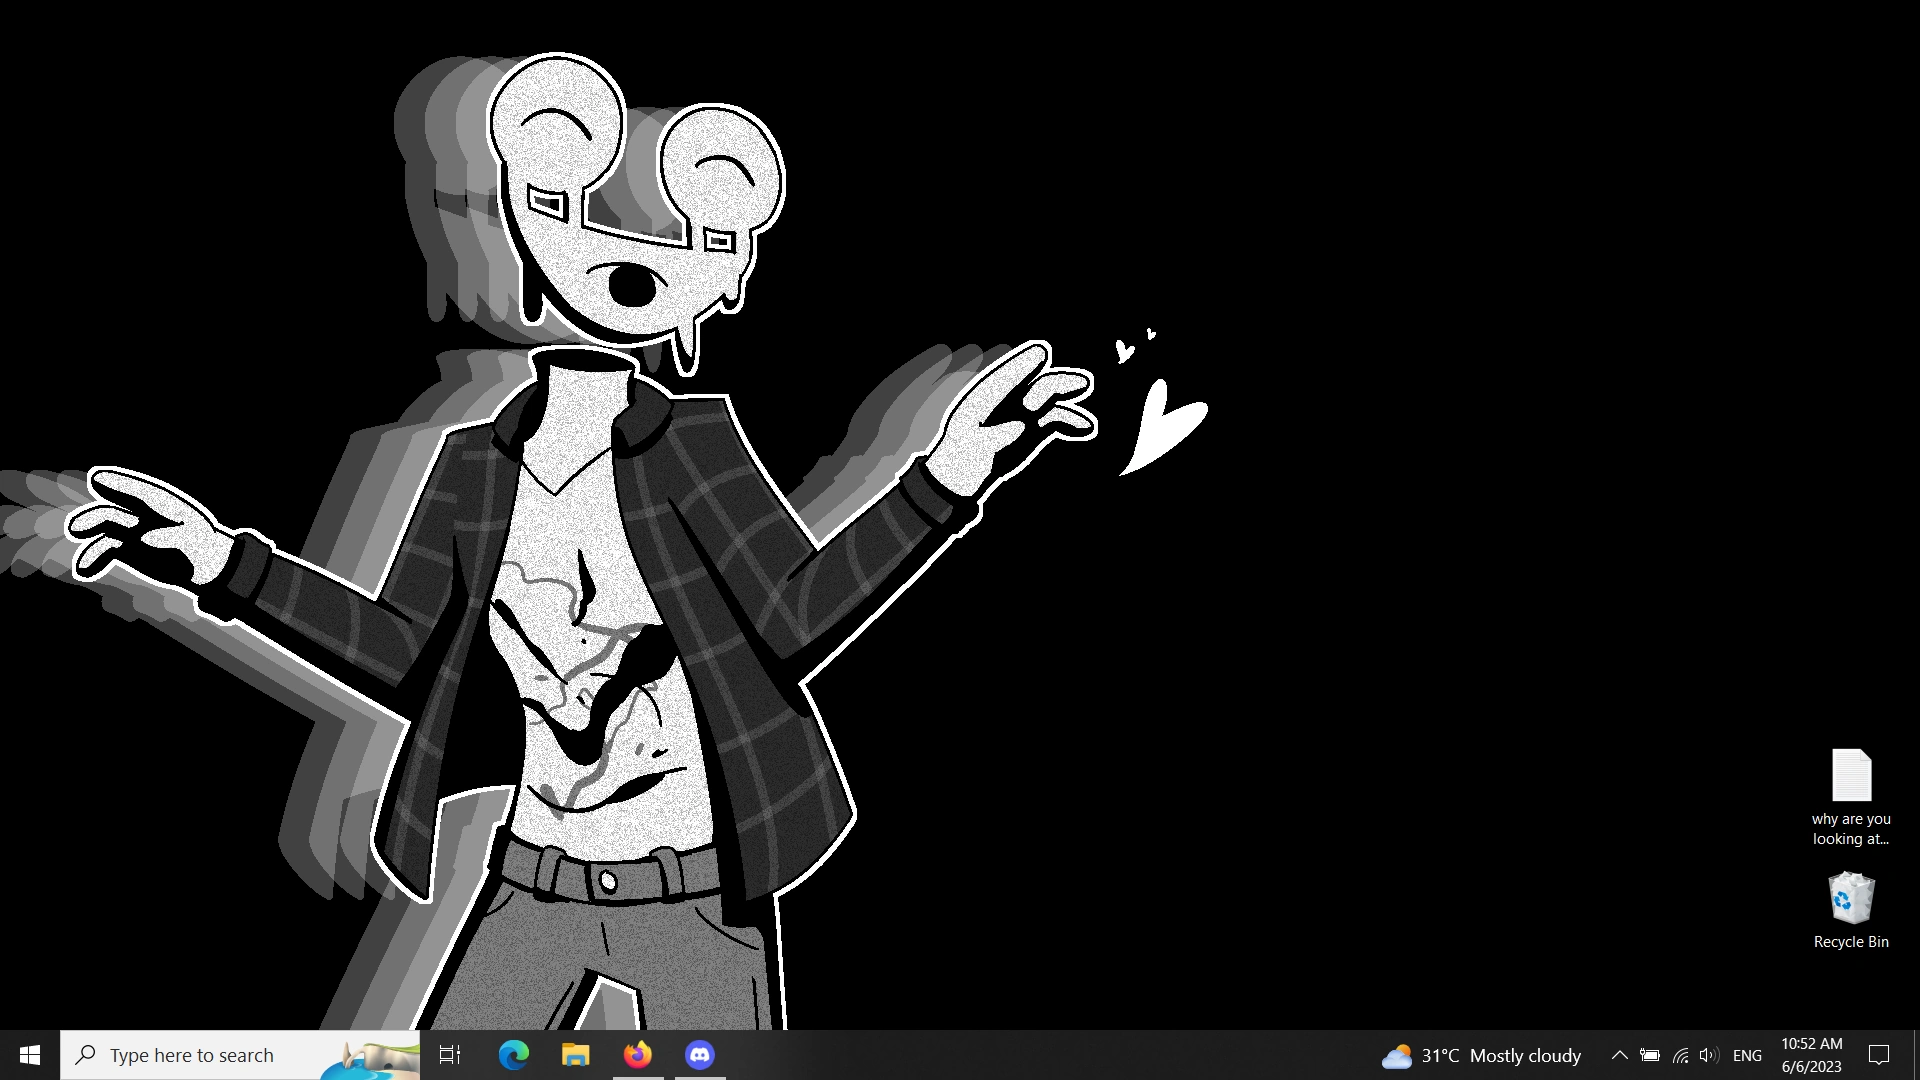Open the notification center
Image resolution: width=1920 pixels, height=1080 pixels.
[x=1878, y=1054]
